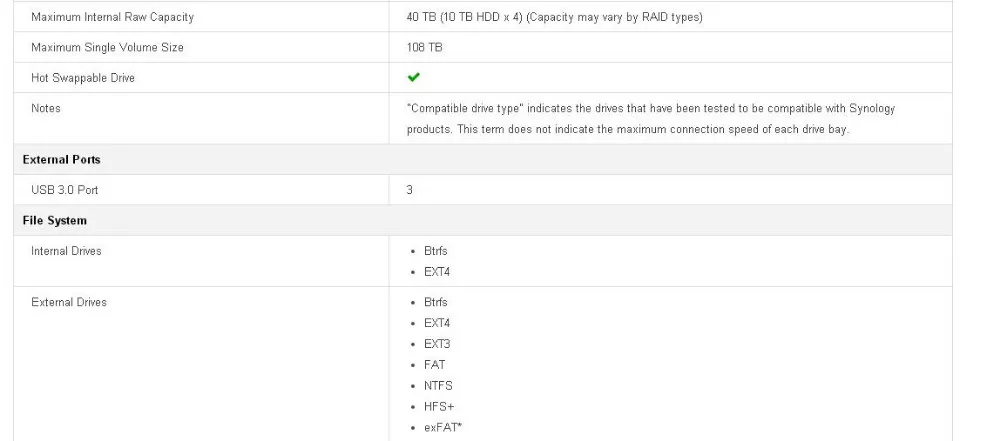This screenshot has height=441, width=1000.
Task: Click the 108 TB volume size value
Action: (x=424, y=47)
